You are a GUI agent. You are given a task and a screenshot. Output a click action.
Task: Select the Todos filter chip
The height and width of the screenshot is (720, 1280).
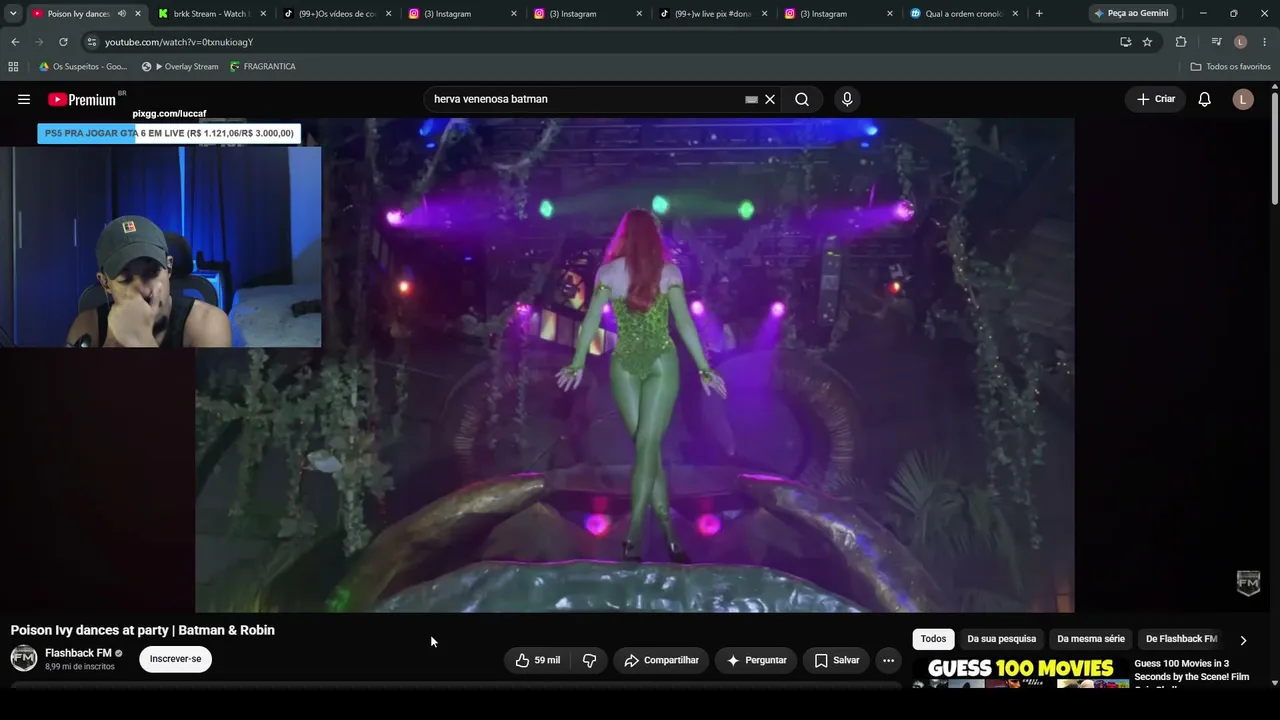[x=933, y=639]
